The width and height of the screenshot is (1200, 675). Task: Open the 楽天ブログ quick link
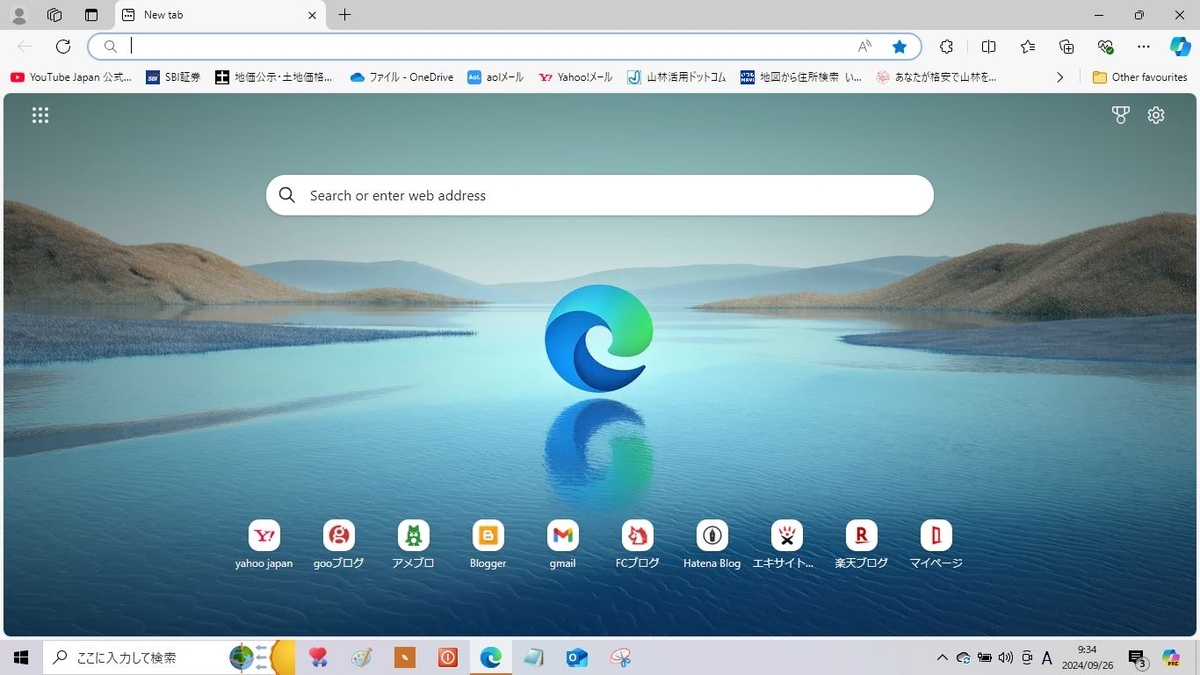[x=861, y=545]
